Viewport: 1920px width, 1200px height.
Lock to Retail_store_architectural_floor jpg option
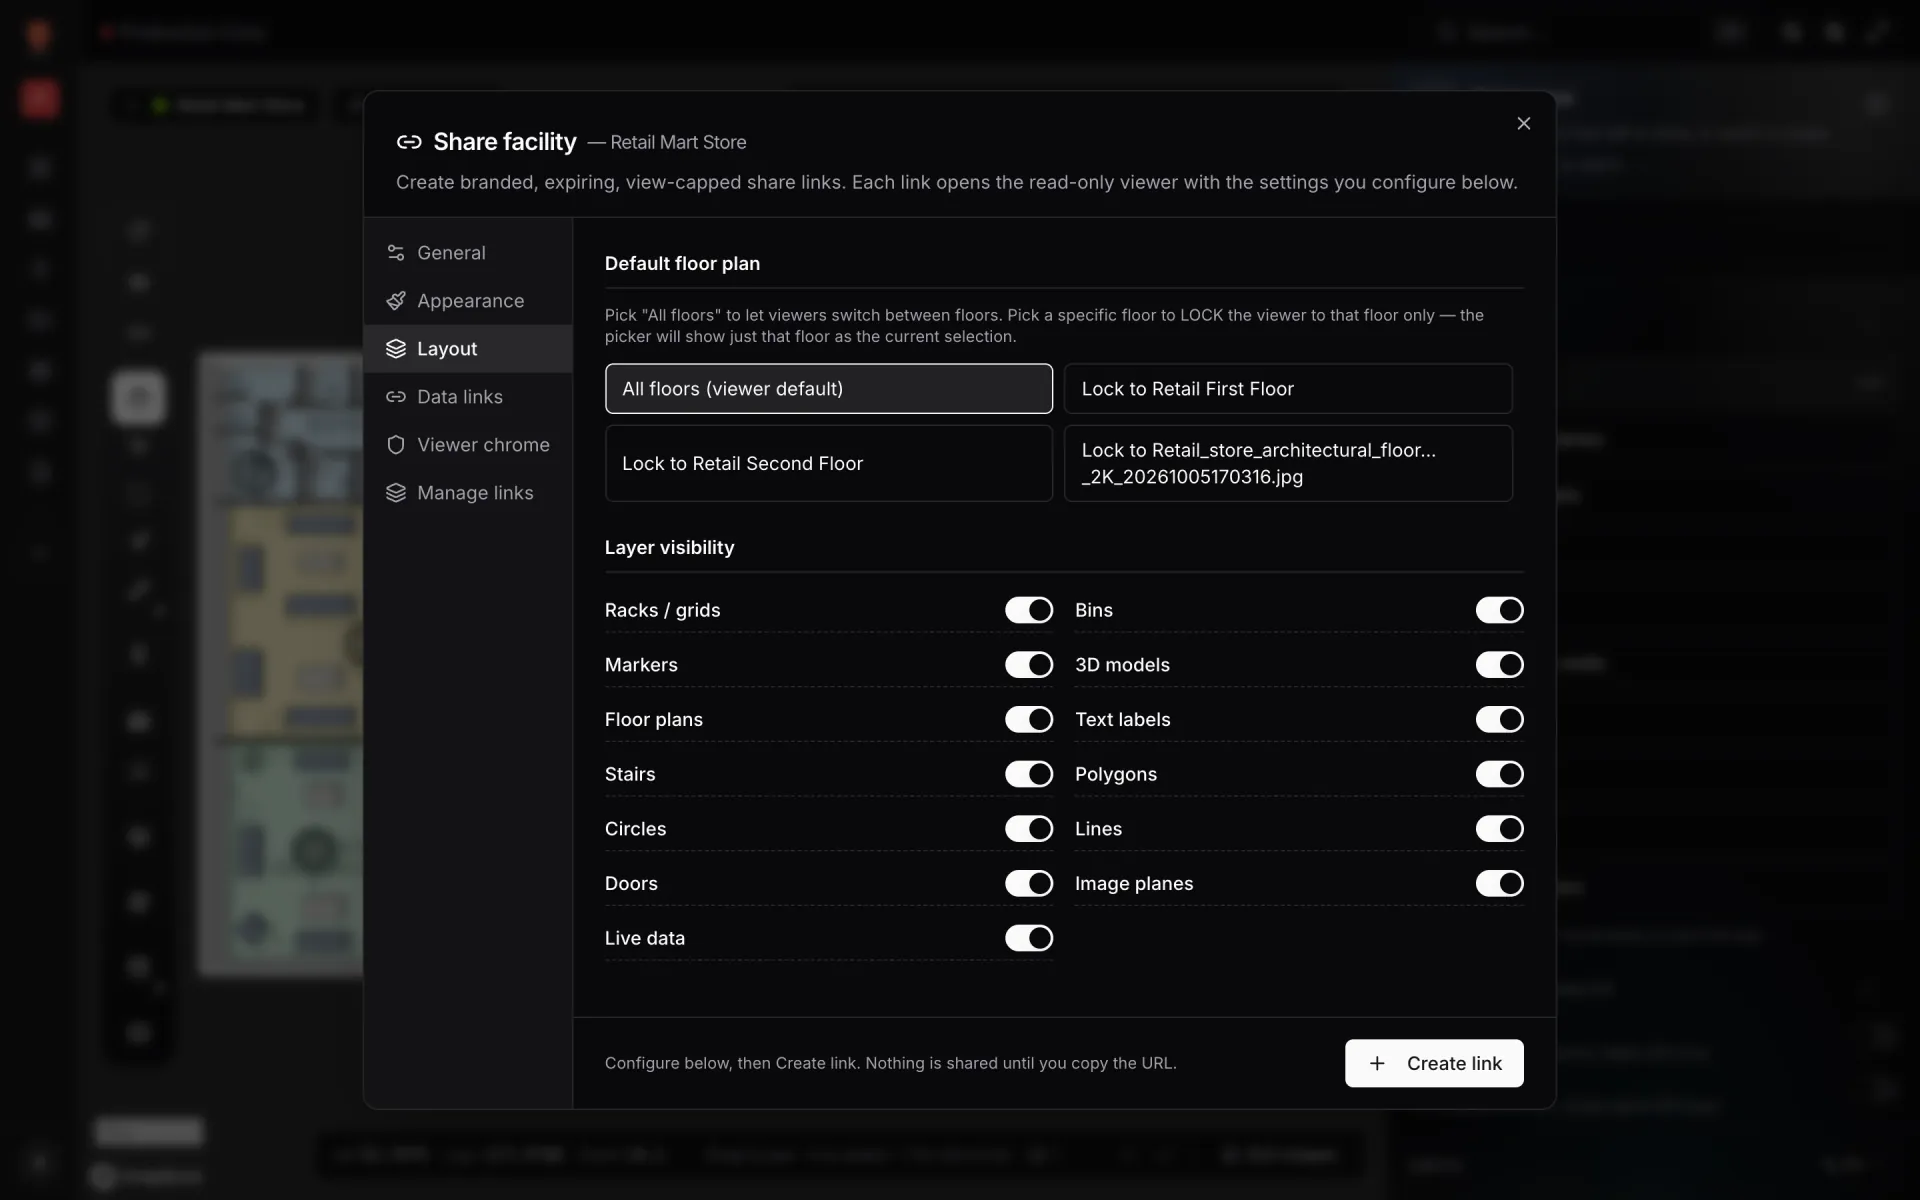point(1288,463)
